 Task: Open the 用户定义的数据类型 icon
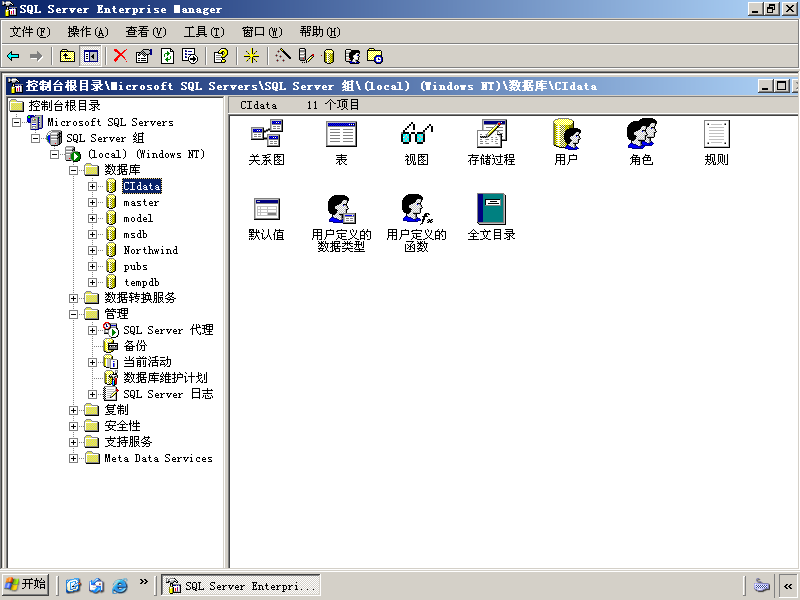coord(341,223)
